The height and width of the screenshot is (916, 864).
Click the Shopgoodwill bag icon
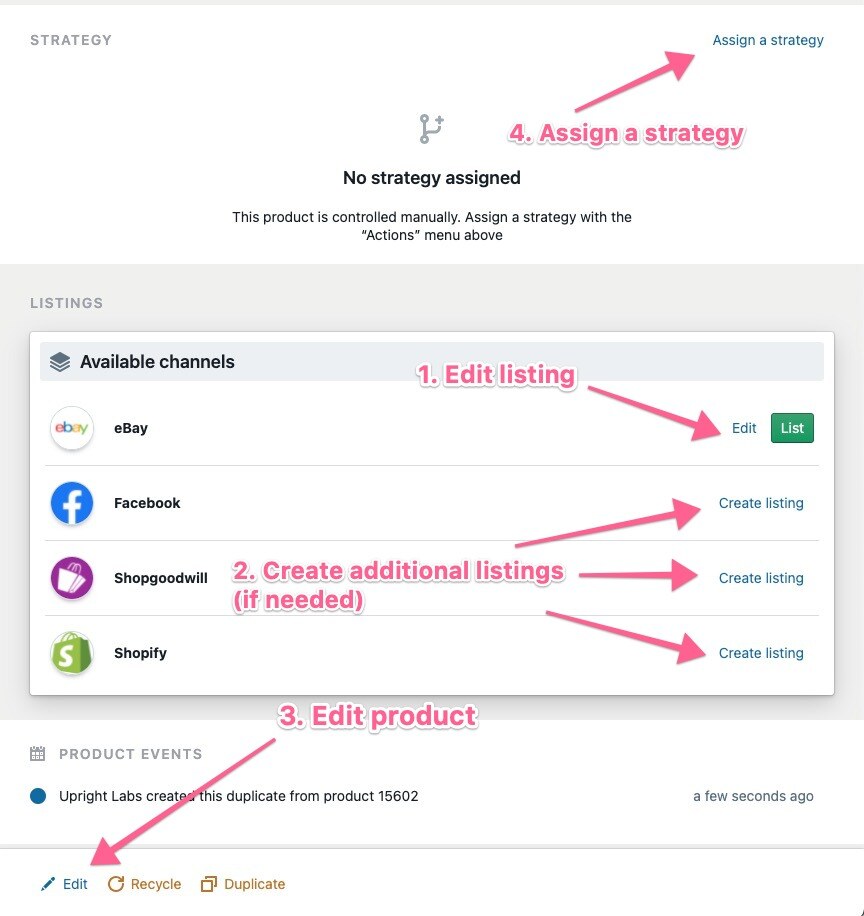click(x=72, y=578)
